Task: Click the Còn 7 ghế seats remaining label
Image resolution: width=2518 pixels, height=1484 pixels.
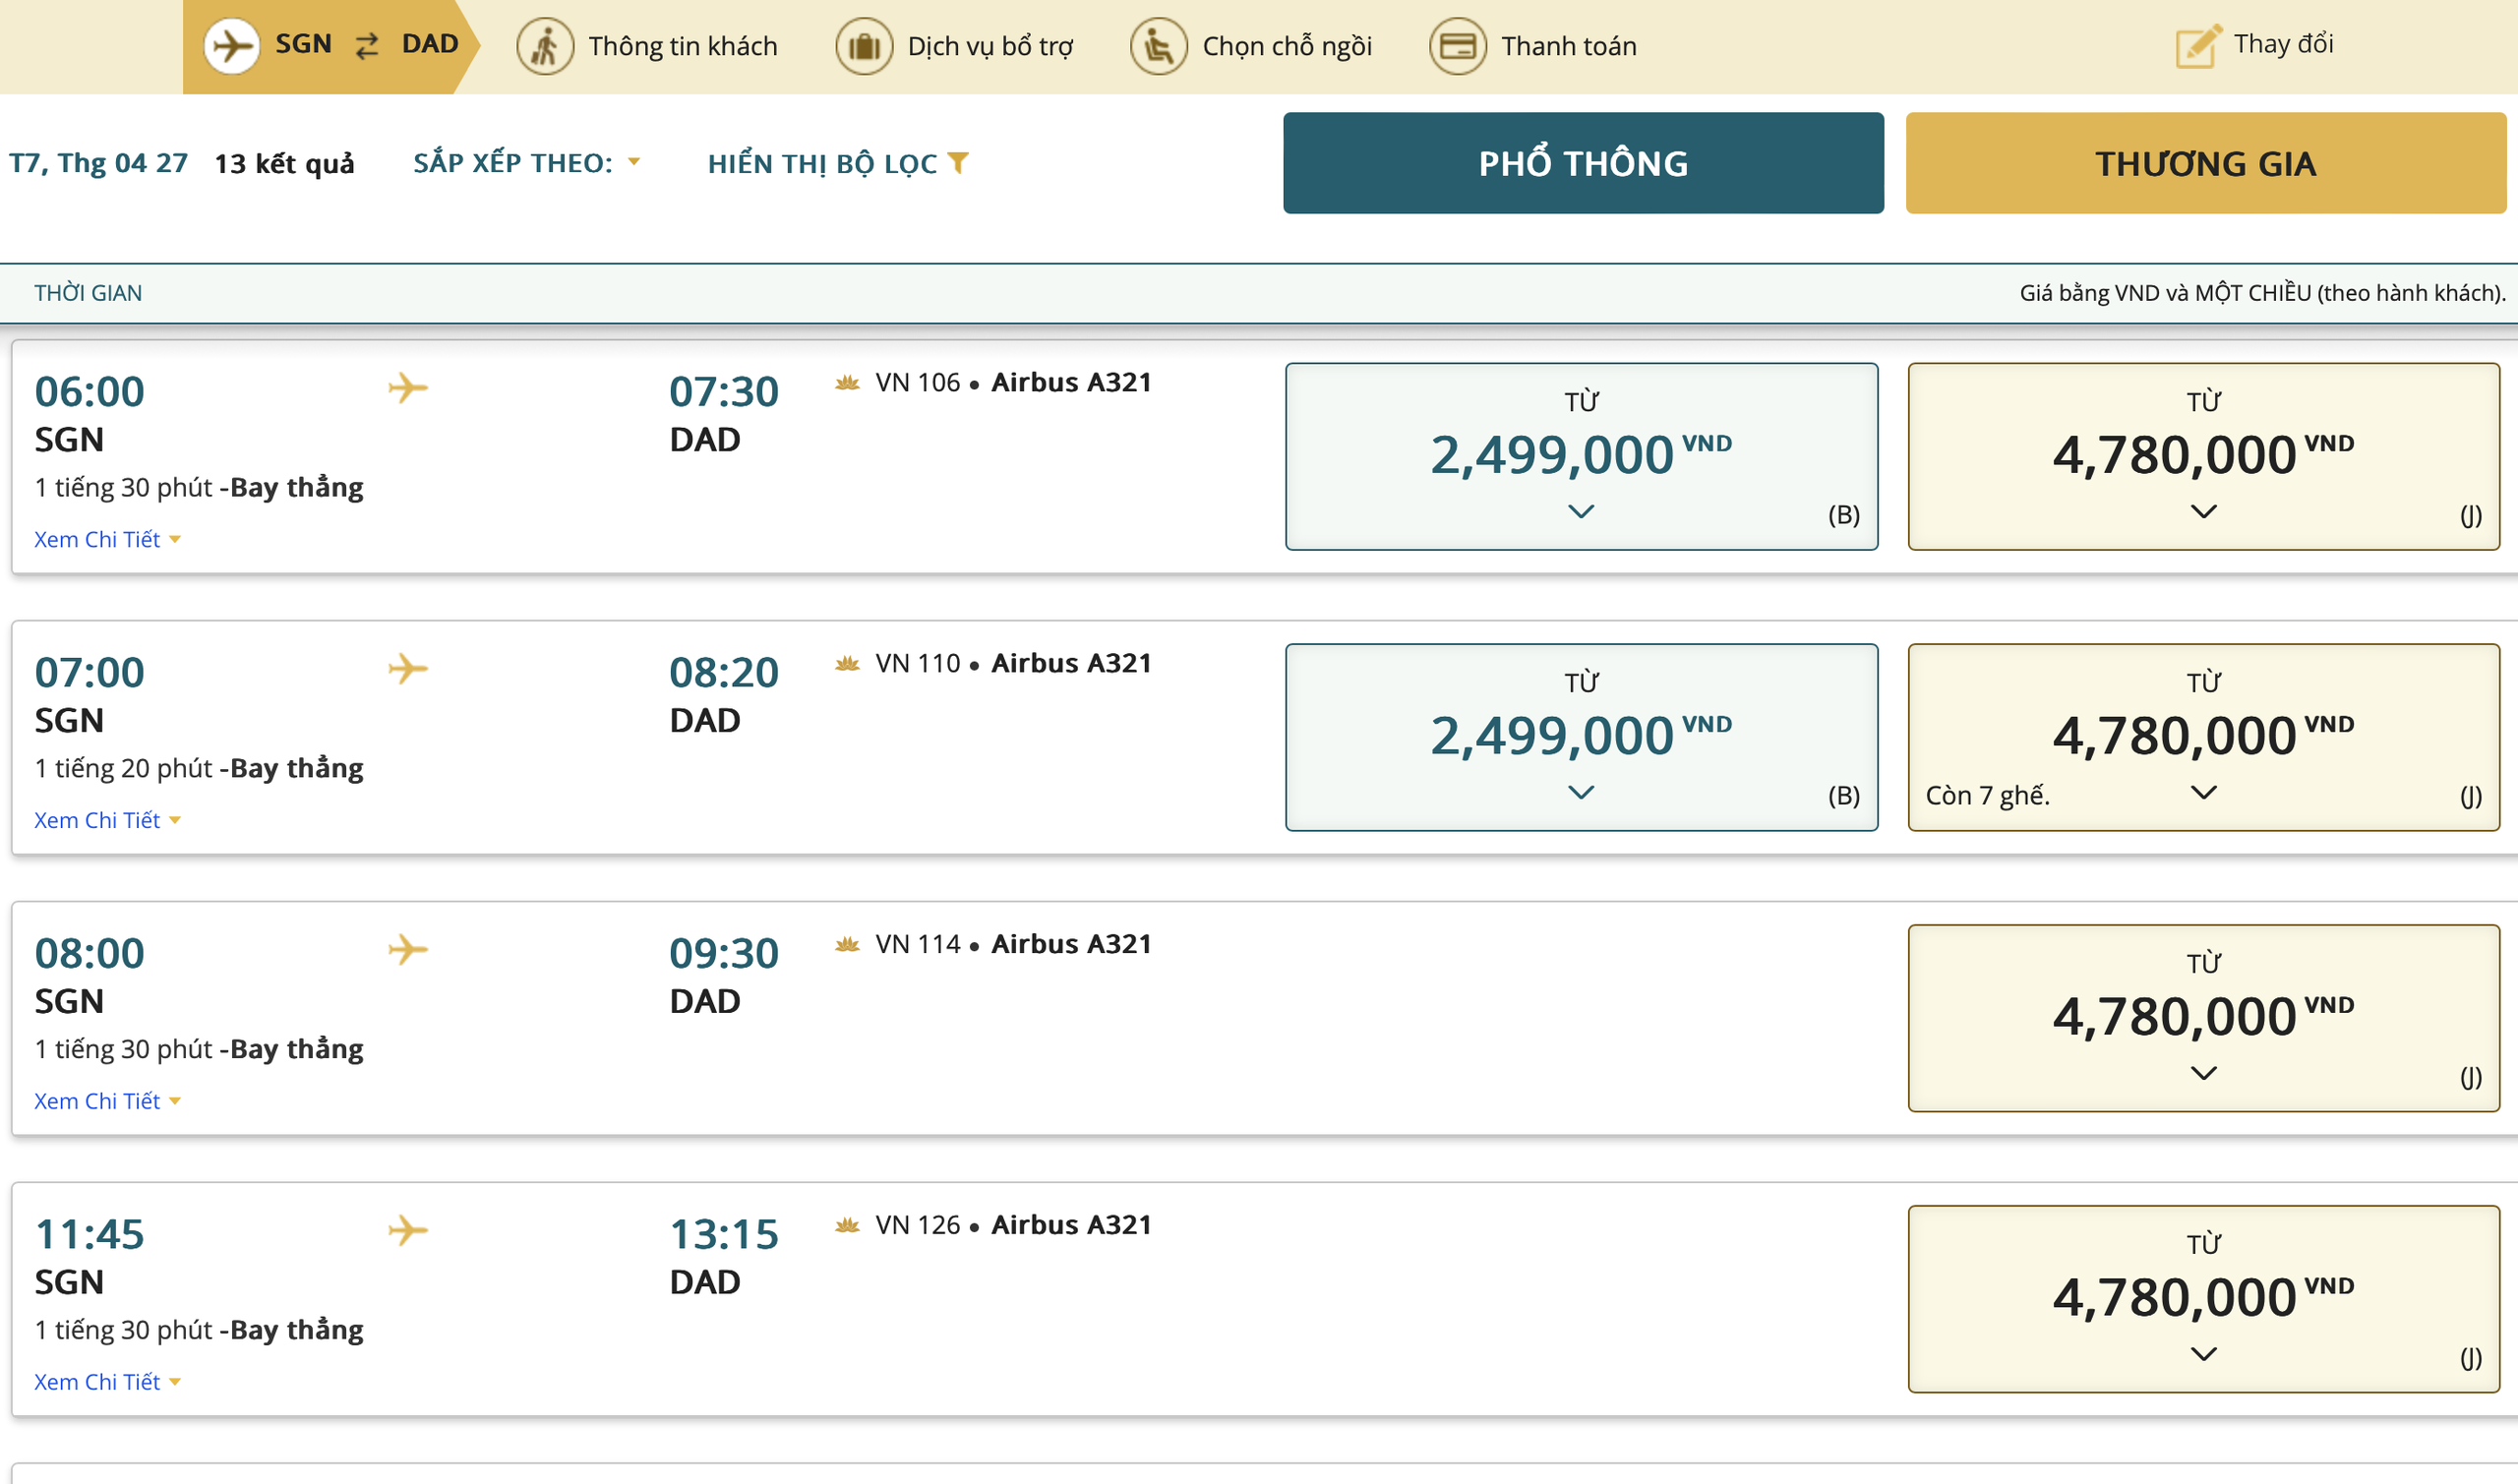Action: (1988, 795)
